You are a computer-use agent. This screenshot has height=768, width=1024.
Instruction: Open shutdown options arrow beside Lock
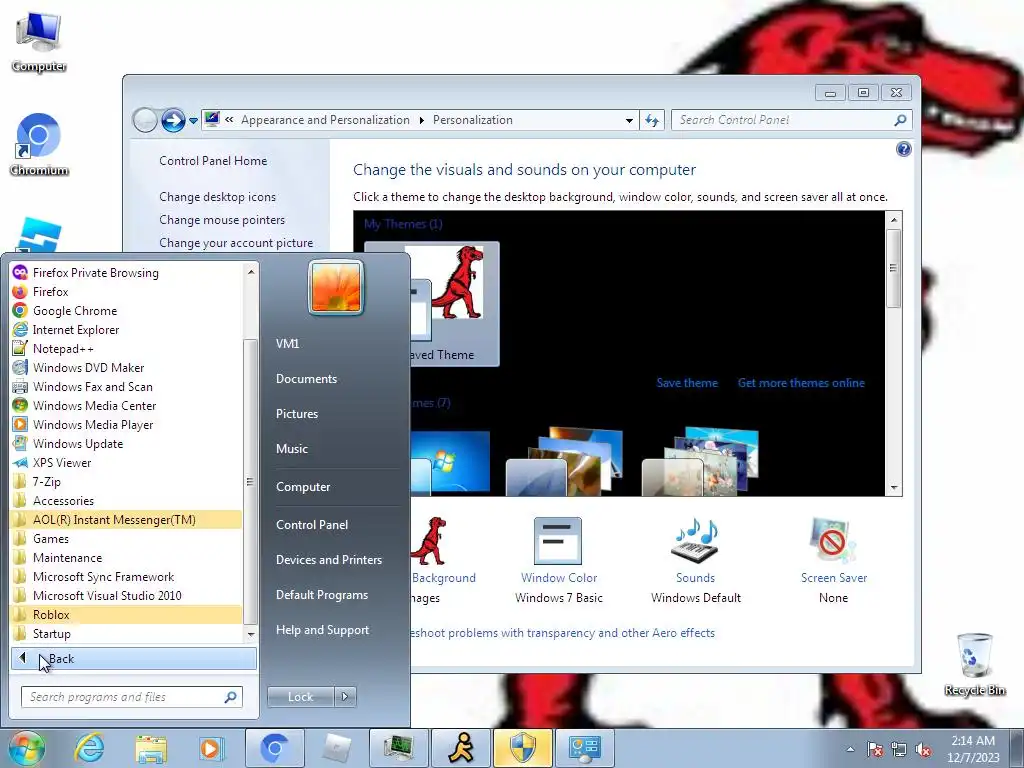tap(345, 697)
